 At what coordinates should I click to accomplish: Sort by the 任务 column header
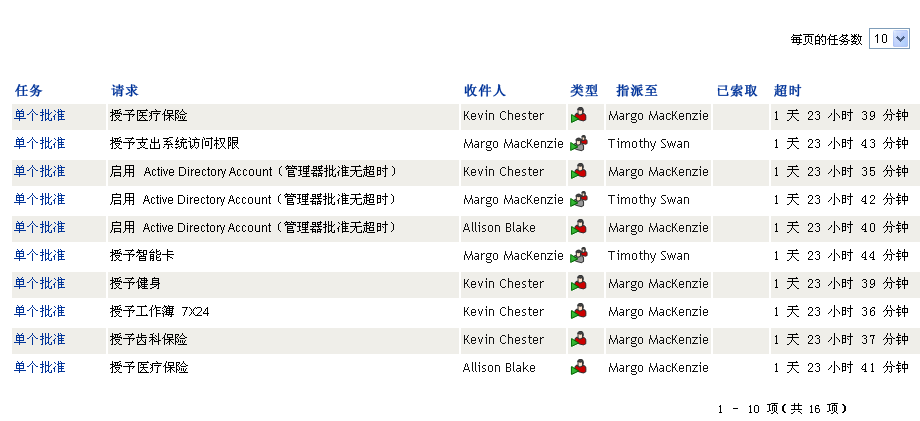pos(29,91)
